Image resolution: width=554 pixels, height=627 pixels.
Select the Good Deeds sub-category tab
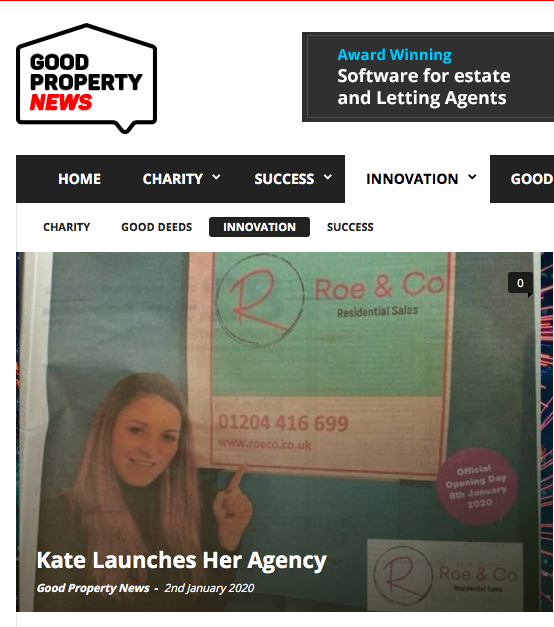coord(156,227)
